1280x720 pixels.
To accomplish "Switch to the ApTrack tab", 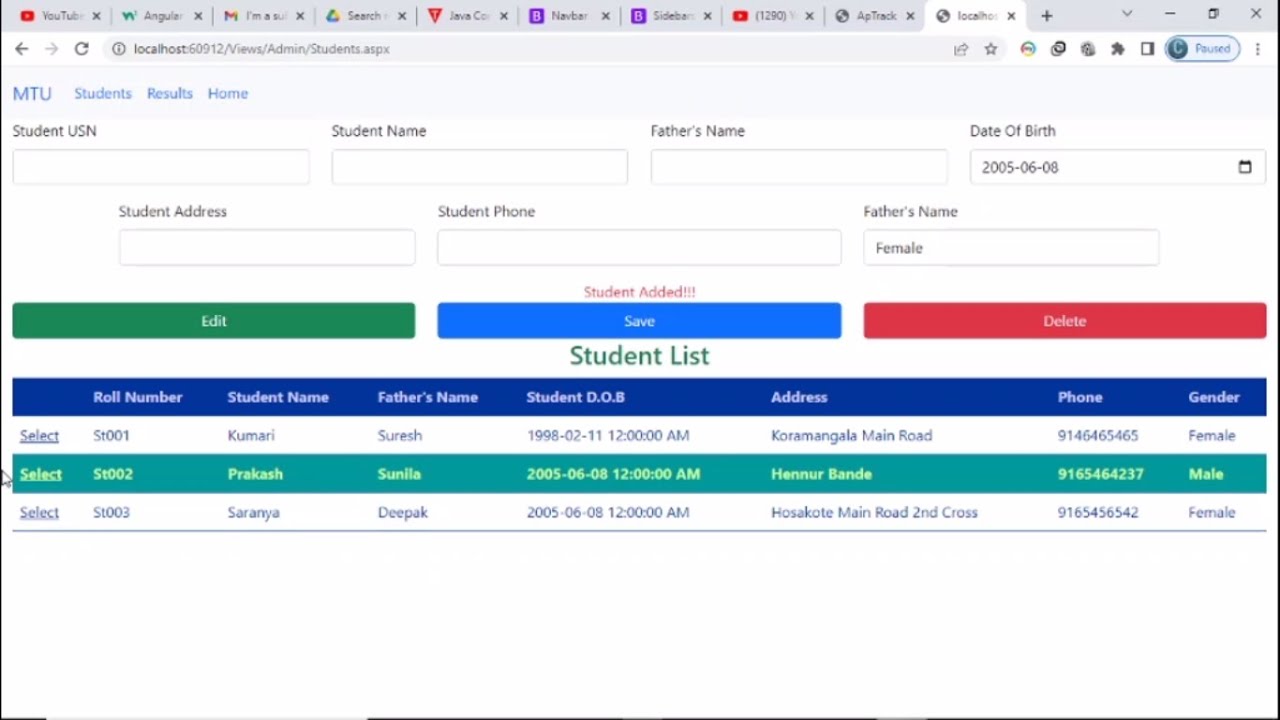I will point(875,16).
